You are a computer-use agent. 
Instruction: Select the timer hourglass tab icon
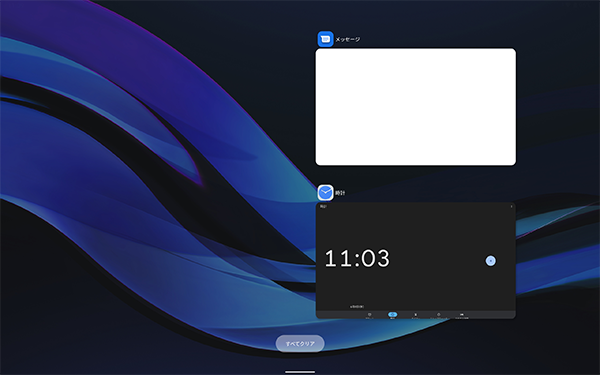pos(416,315)
